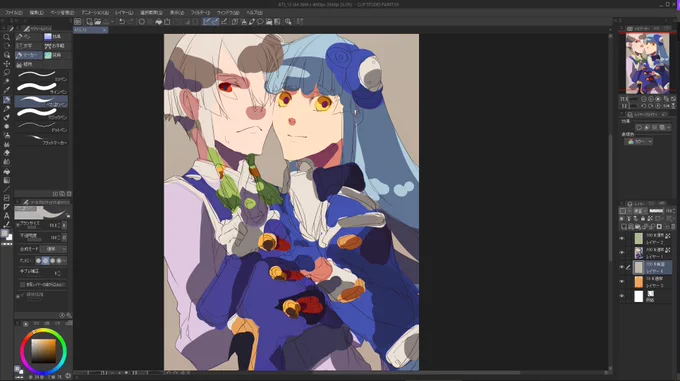
Task: Choose the フラットマーカー brush
Action: point(42,139)
